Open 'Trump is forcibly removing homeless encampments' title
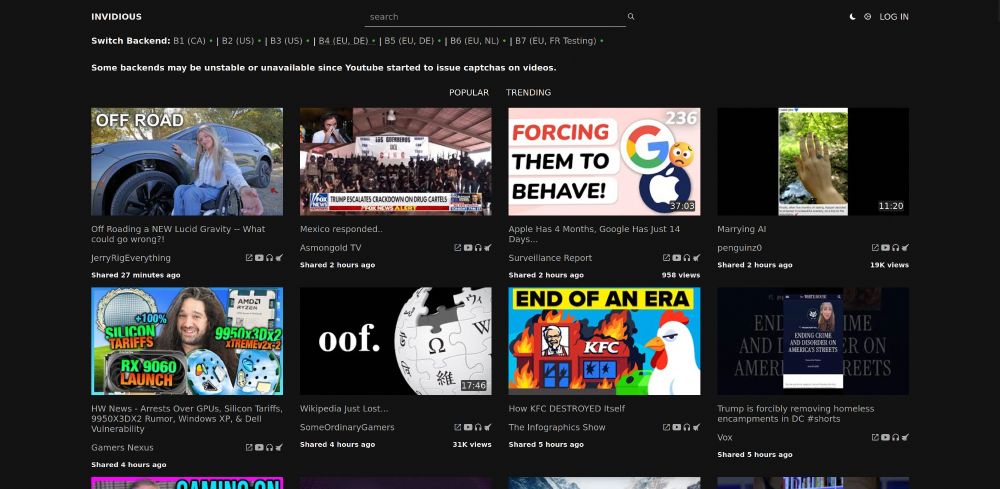This screenshot has width=1000, height=489. pos(795,414)
